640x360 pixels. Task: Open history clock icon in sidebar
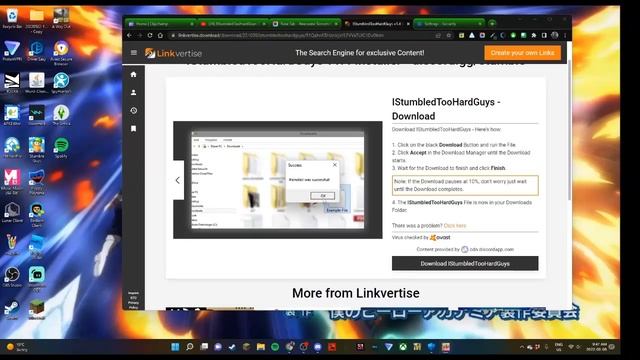pyautogui.click(x=133, y=111)
